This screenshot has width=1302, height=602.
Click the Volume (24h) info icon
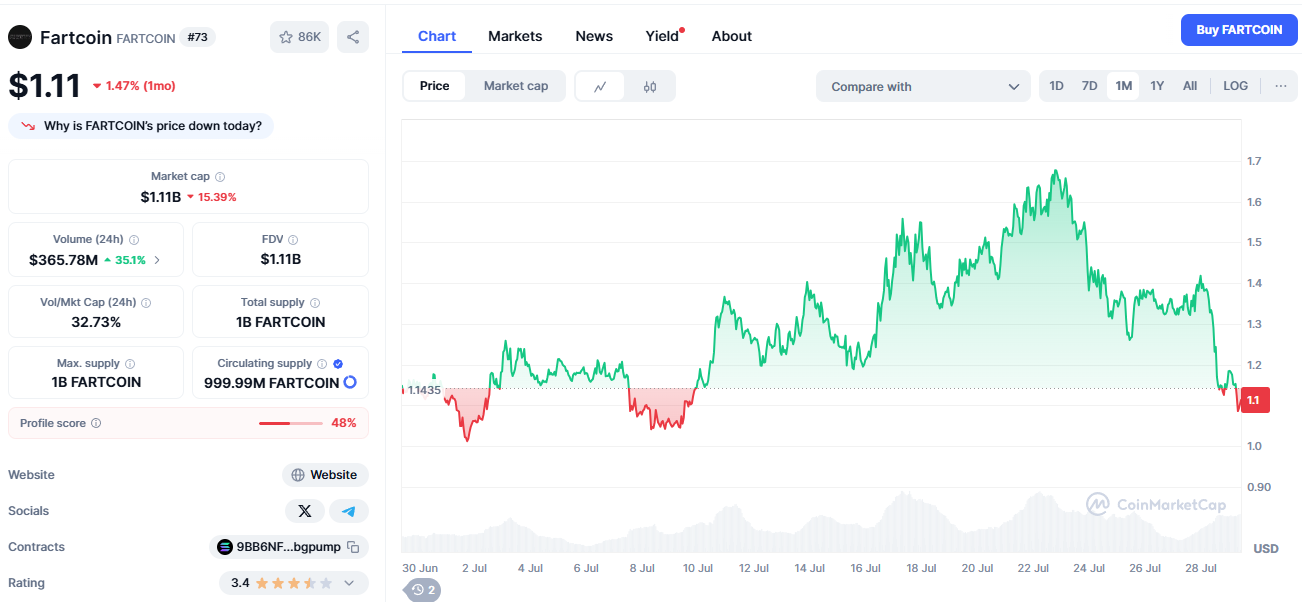[x=134, y=240]
